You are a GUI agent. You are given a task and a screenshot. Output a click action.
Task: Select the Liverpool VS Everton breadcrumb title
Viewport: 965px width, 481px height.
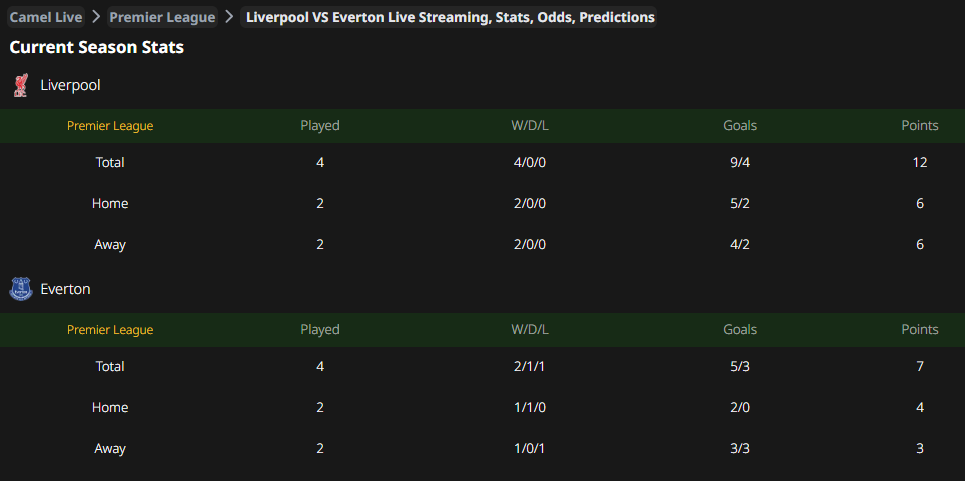click(450, 17)
